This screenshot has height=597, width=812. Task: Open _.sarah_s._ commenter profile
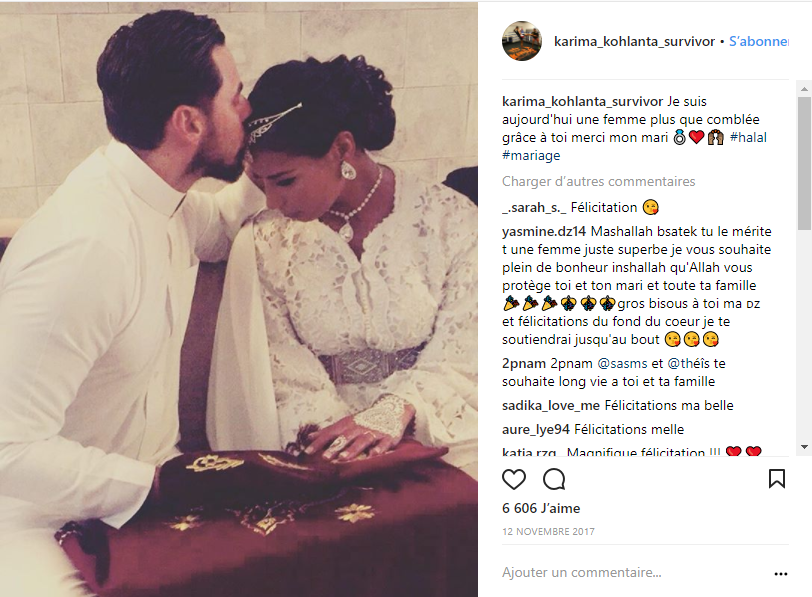[x=534, y=208]
